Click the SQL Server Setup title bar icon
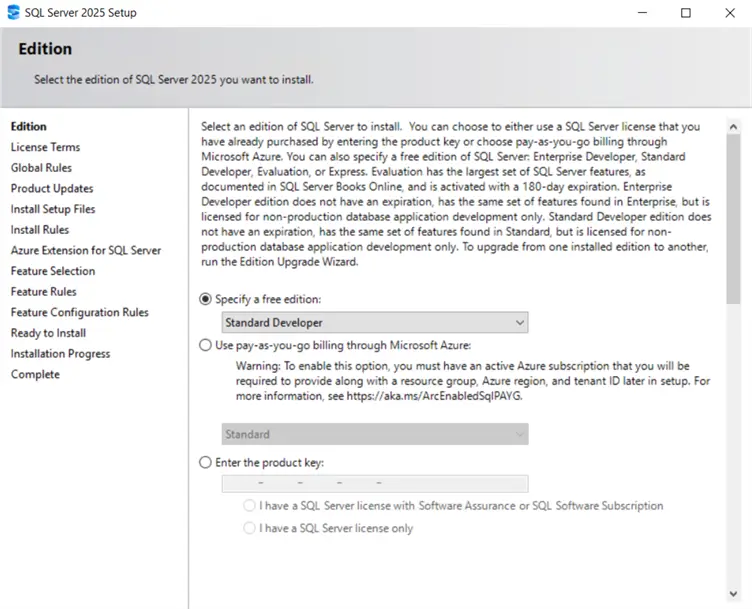Viewport: 752px width, 609px height. pos(13,12)
